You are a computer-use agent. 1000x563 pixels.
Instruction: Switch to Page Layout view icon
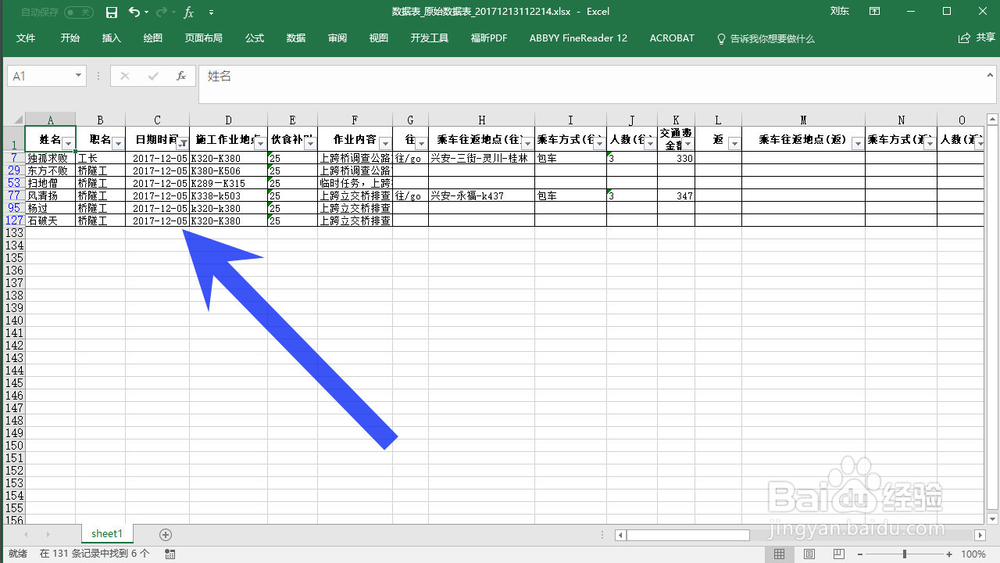coord(809,554)
